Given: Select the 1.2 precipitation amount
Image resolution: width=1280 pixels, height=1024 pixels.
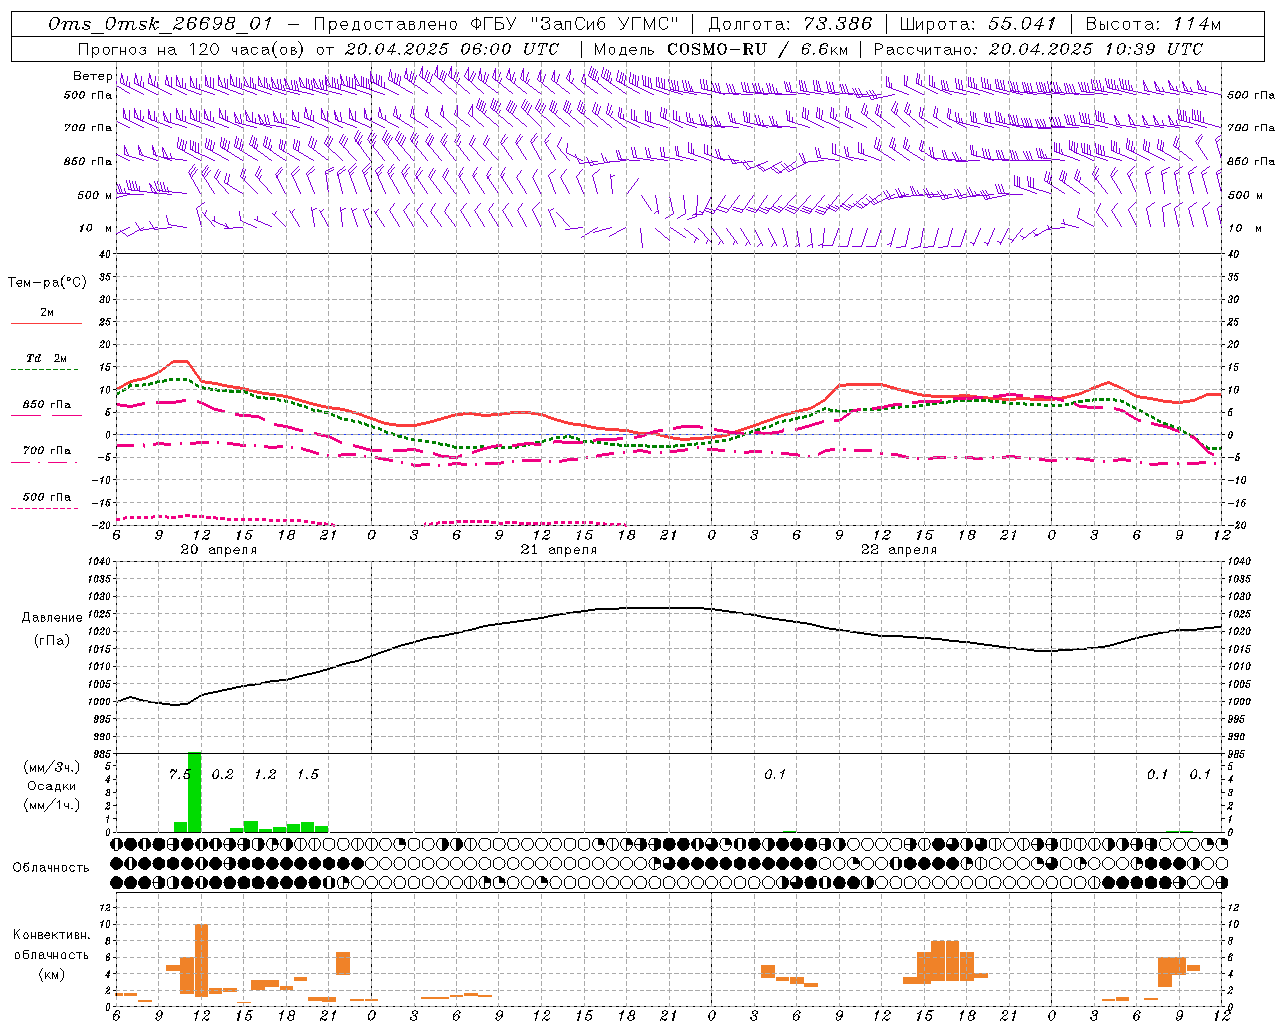Looking at the screenshot, I should 265,774.
